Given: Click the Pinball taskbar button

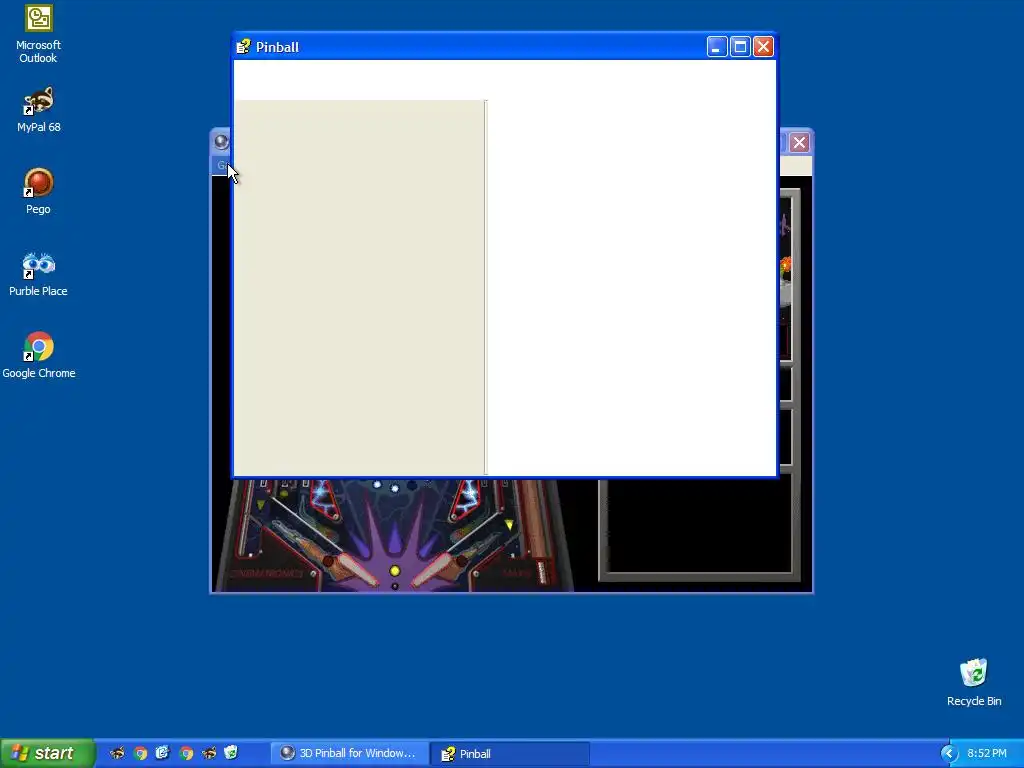Looking at the screenshot, I should pos(509,754).
